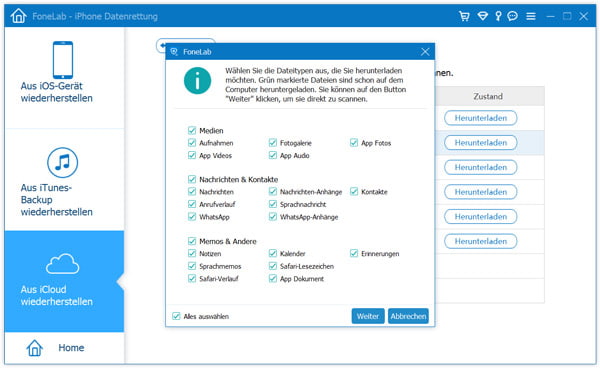The width and height of the screenshot is (600, 368).
Task: Toggle the Notizen checkbox
Action: click(192, 253)
